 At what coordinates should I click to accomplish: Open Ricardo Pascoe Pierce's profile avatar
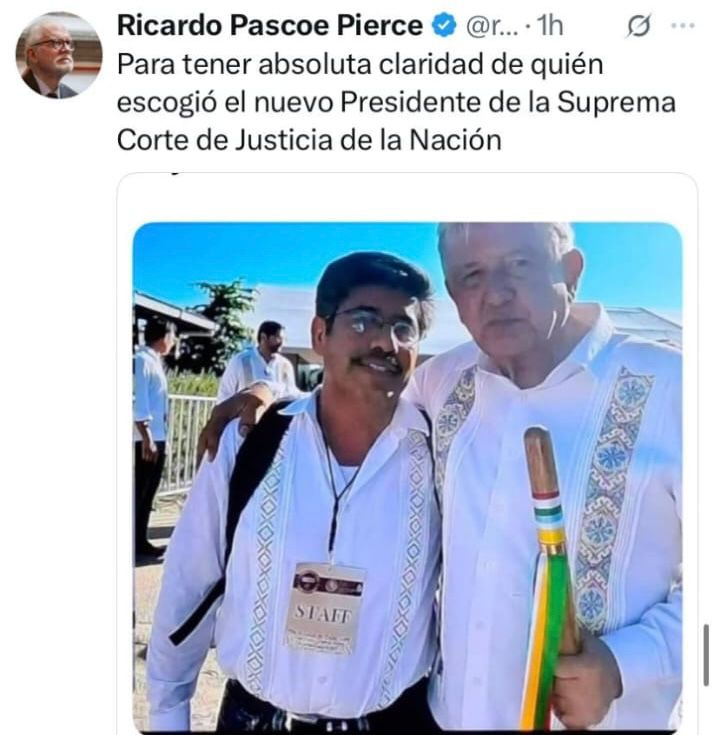(x=59, y=55)
